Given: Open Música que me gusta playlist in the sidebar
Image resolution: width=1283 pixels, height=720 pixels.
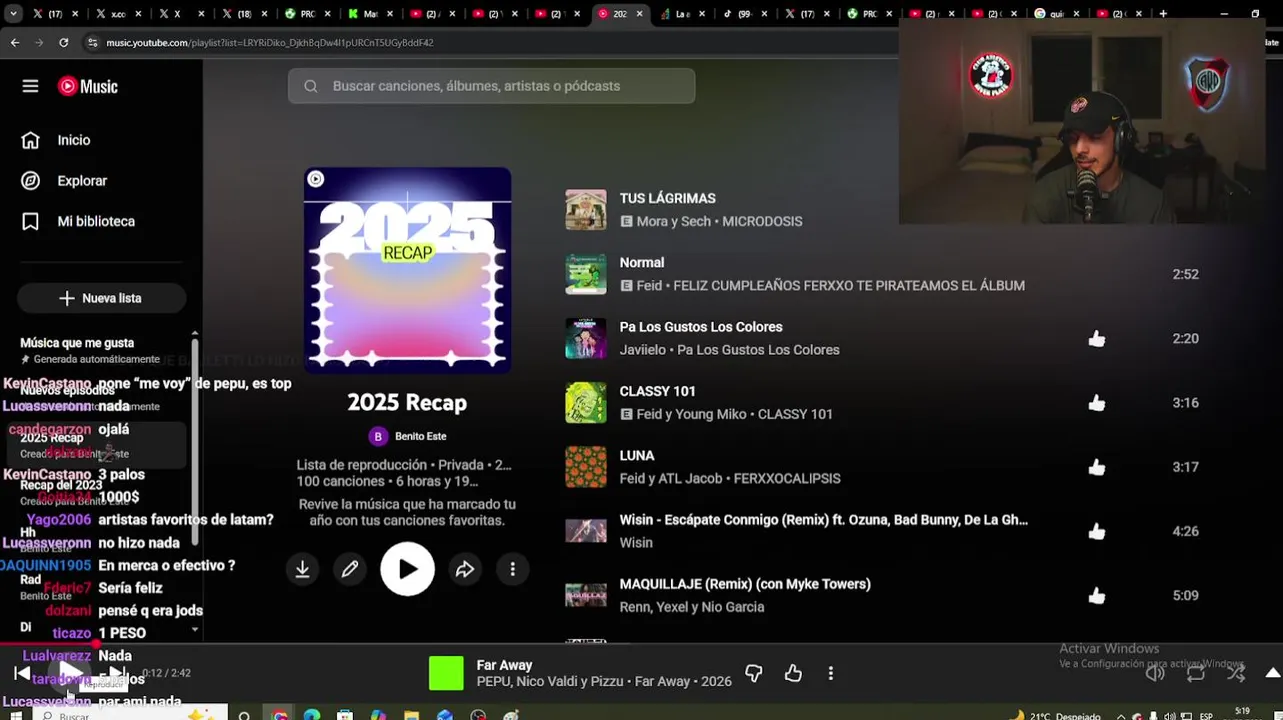Looking at the screenshot, I should pos(90,350).
